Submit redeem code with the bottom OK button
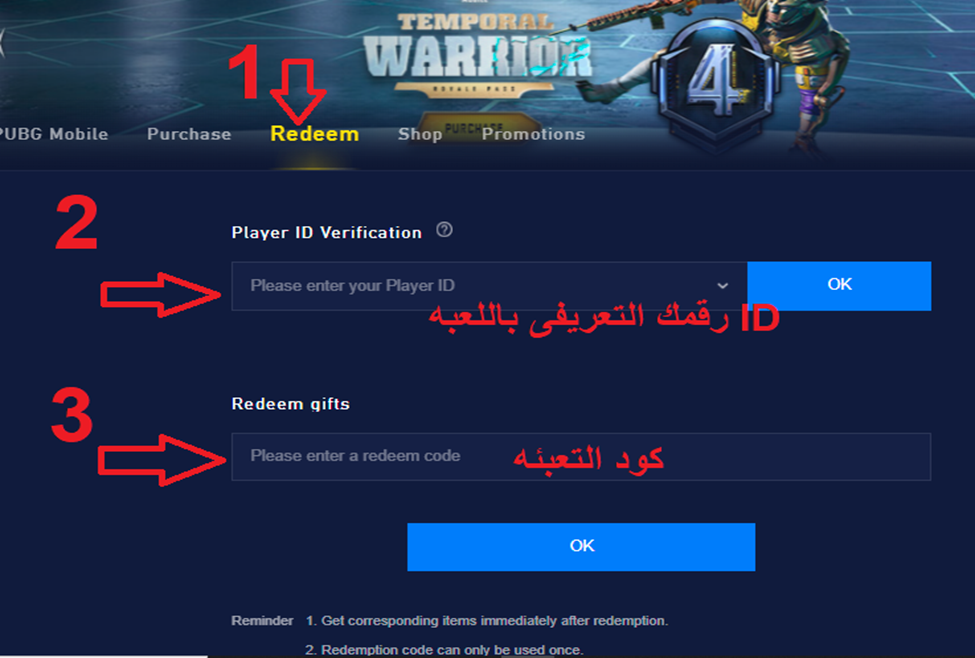Image resolution: width=975 pixels, height=658 pixels. pyautogui.click(x=581, y=547)
